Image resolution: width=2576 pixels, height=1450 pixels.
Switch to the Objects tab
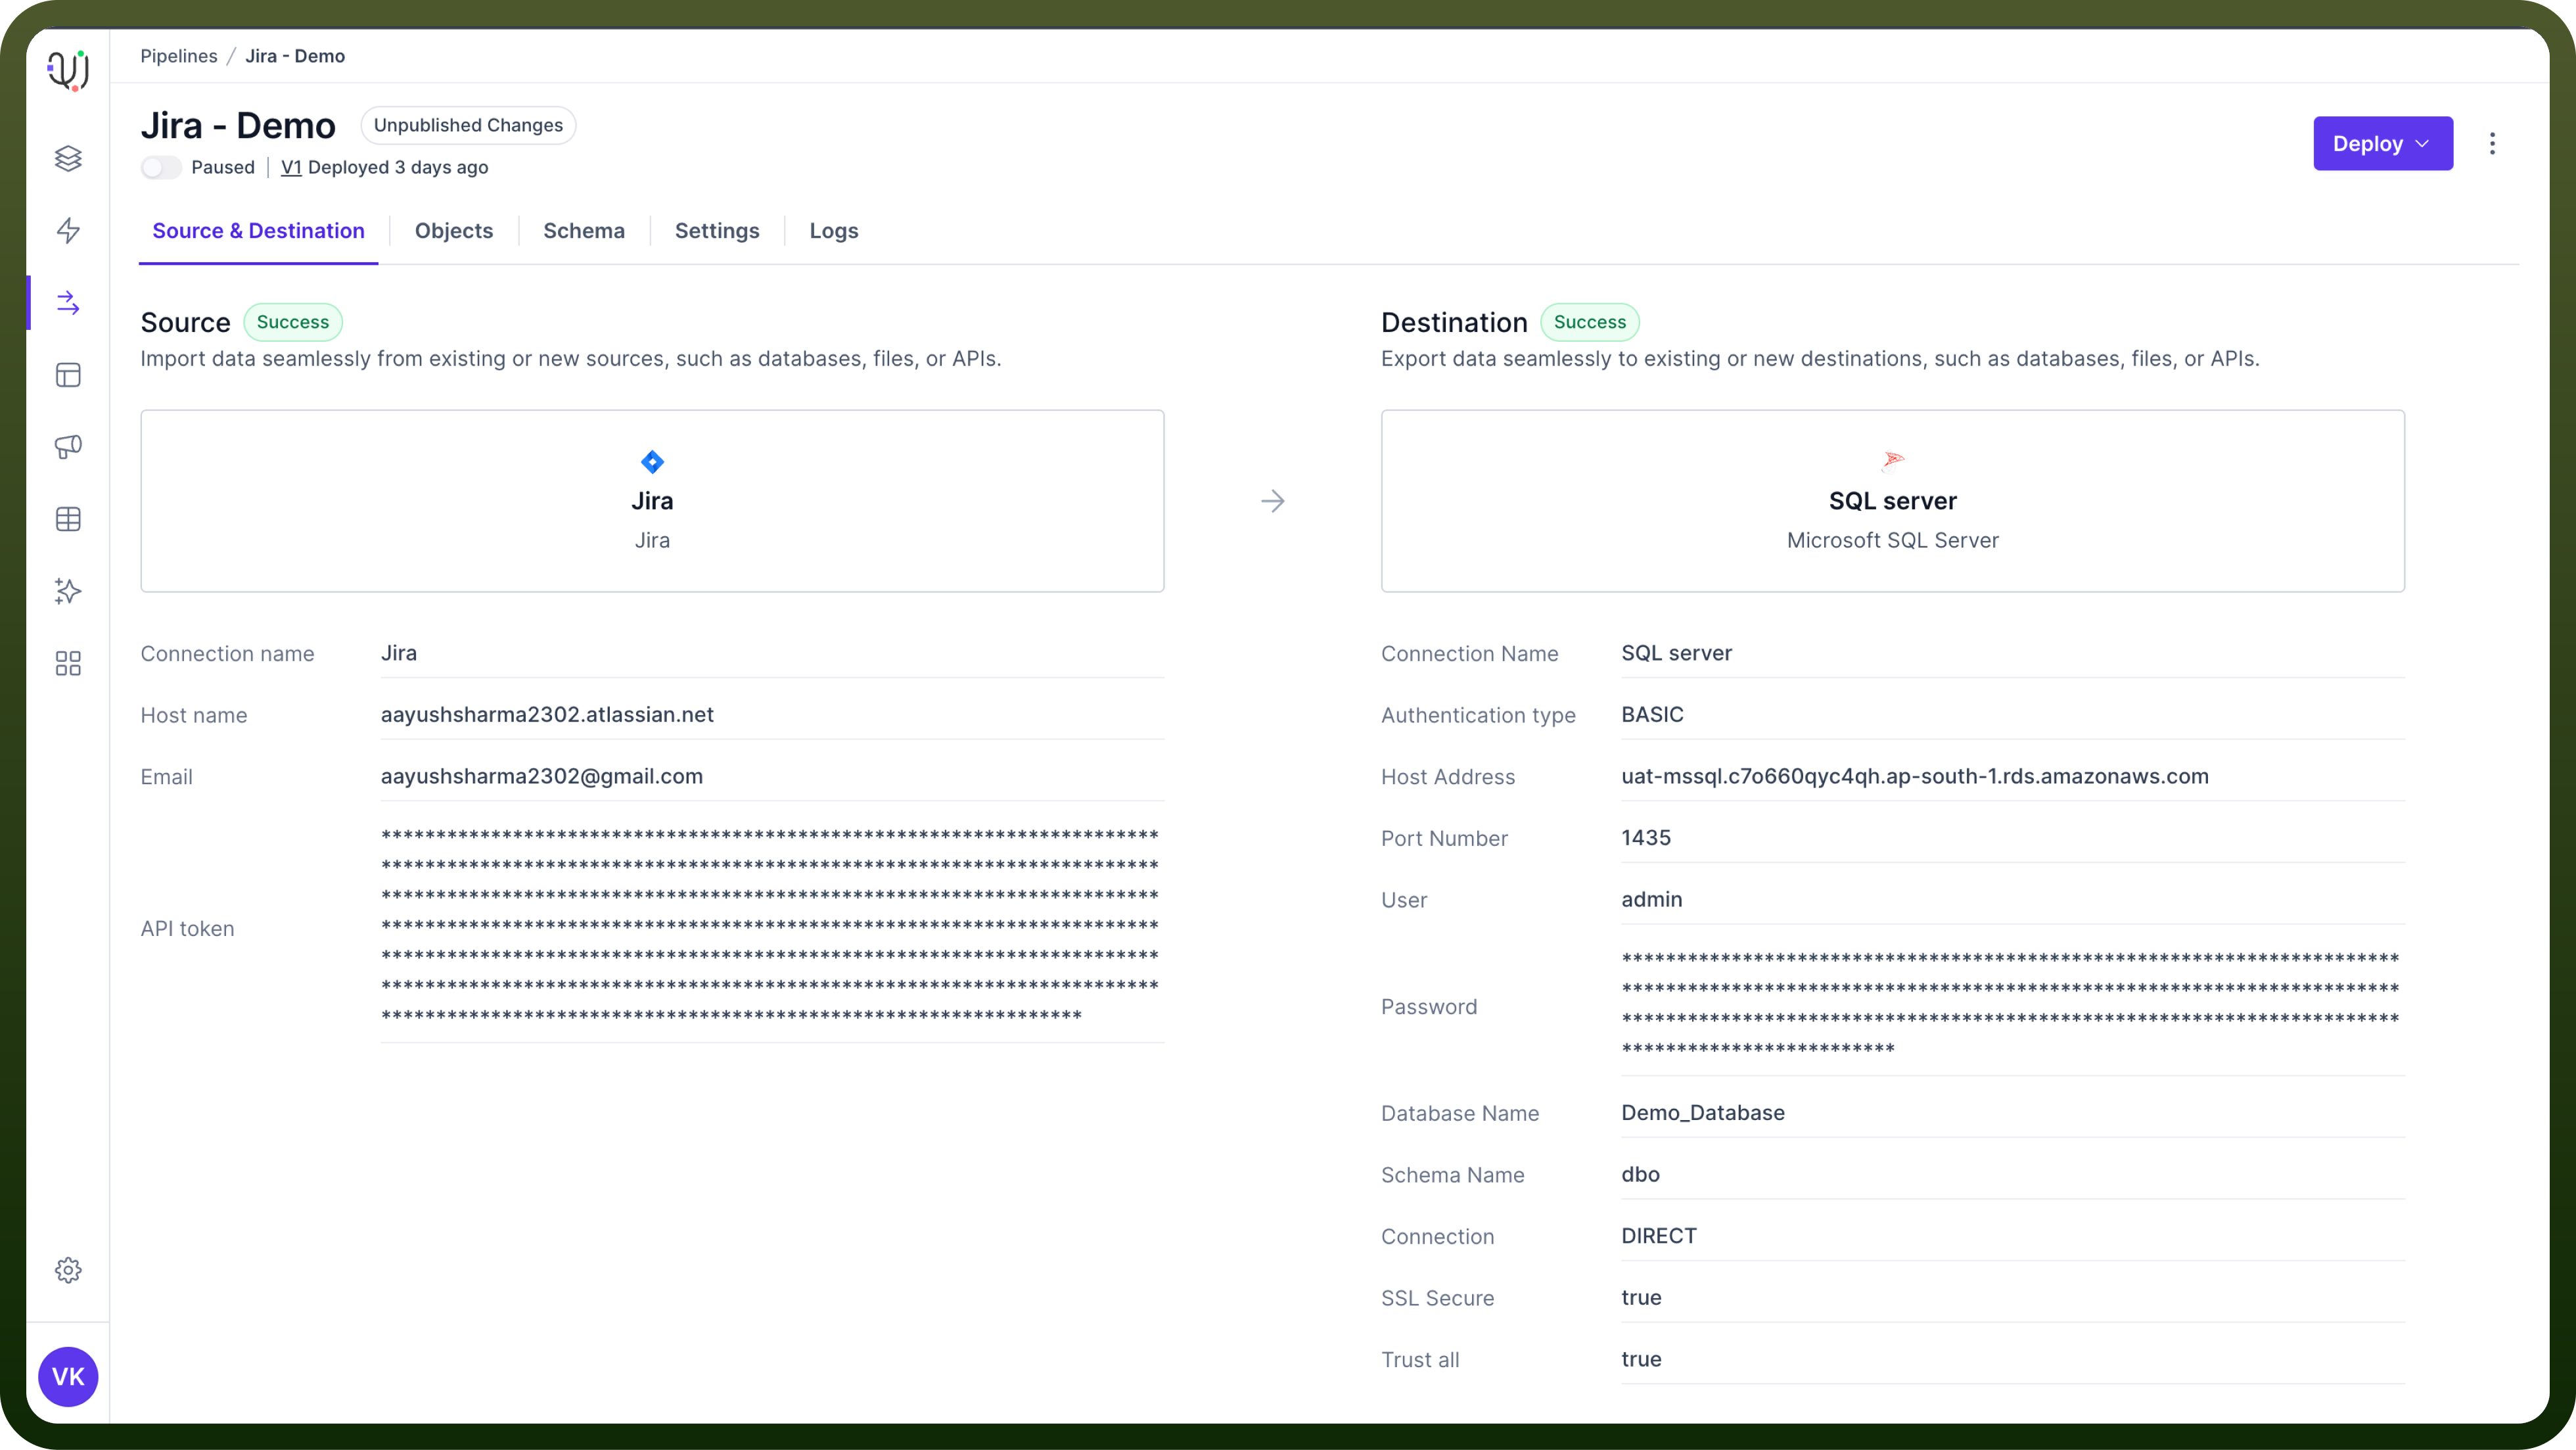(x=454, y=231)
